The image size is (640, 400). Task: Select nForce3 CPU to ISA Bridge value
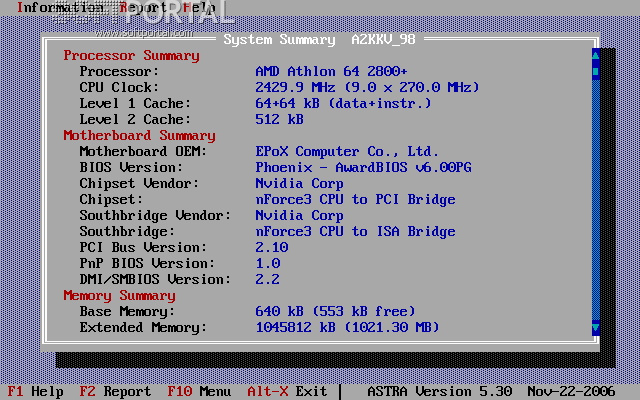point(355,231)
